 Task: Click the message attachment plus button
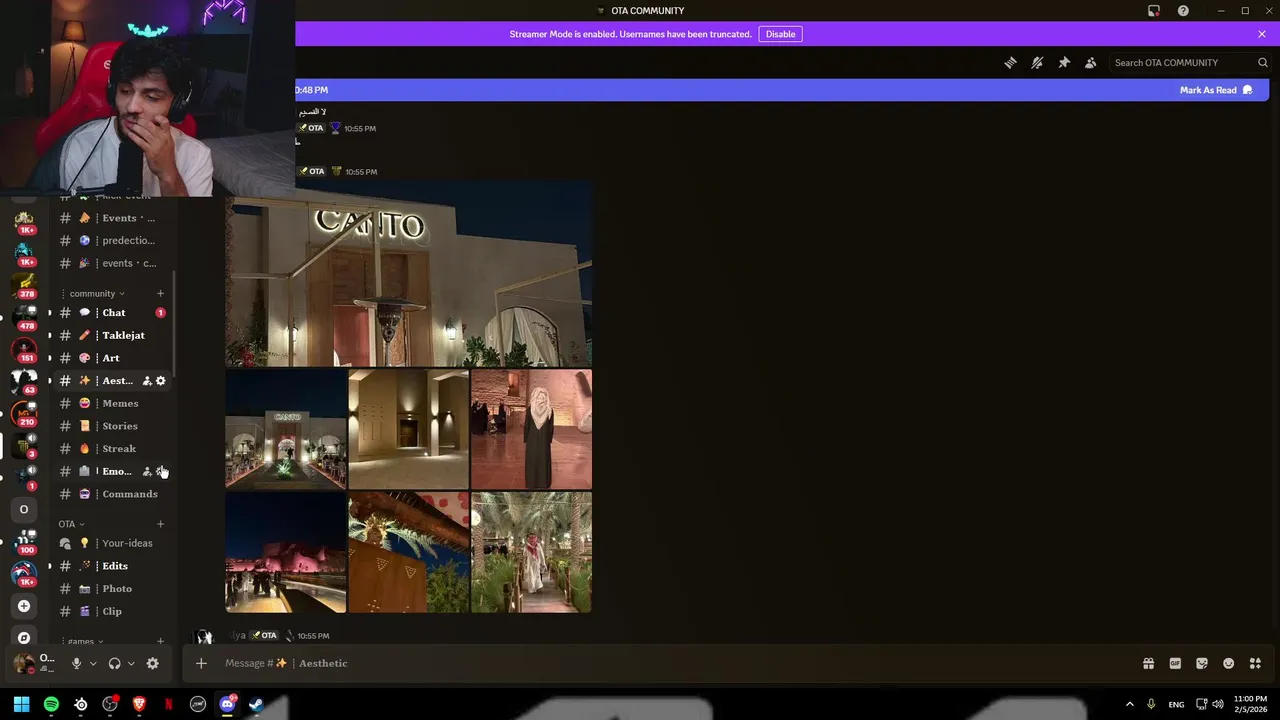(x=201, y=663)
